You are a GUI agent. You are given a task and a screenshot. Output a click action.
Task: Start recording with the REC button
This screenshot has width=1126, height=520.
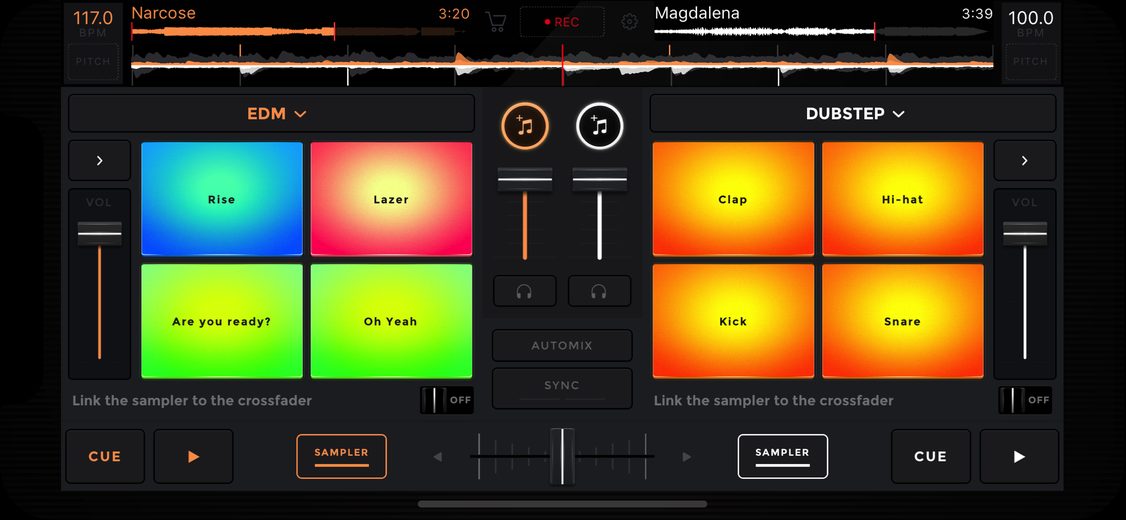tap(562, 22)
